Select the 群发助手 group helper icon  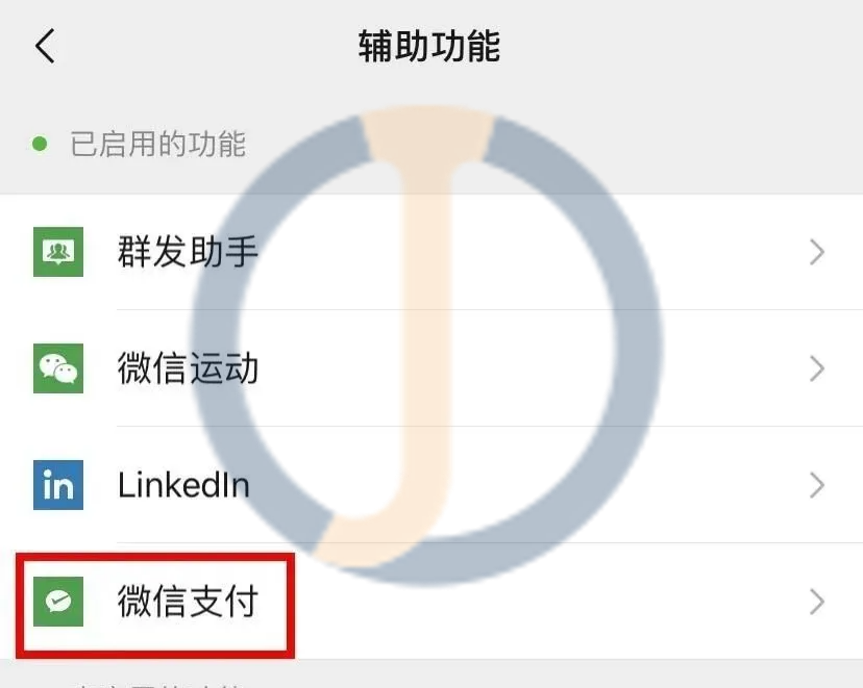[57, 252]
